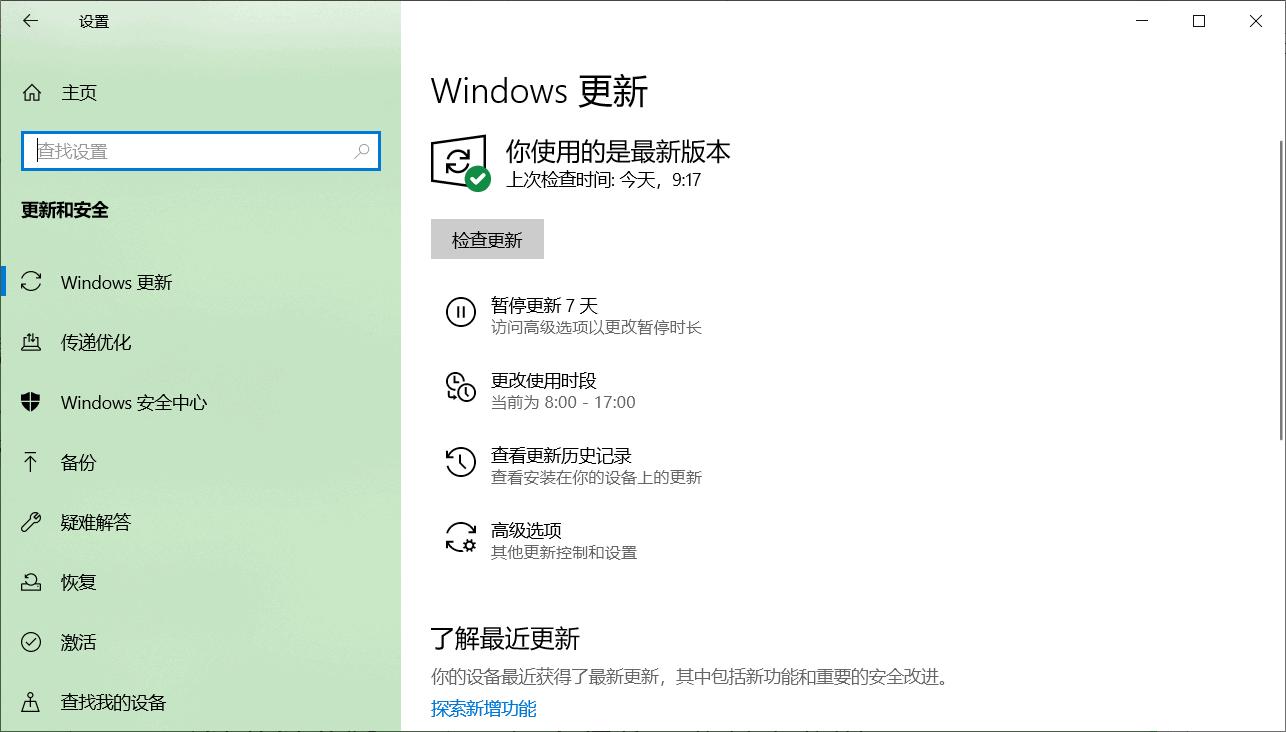Screen dimensions: 1286x732
Task: Click the back arrow
Action: click(29, 20)
